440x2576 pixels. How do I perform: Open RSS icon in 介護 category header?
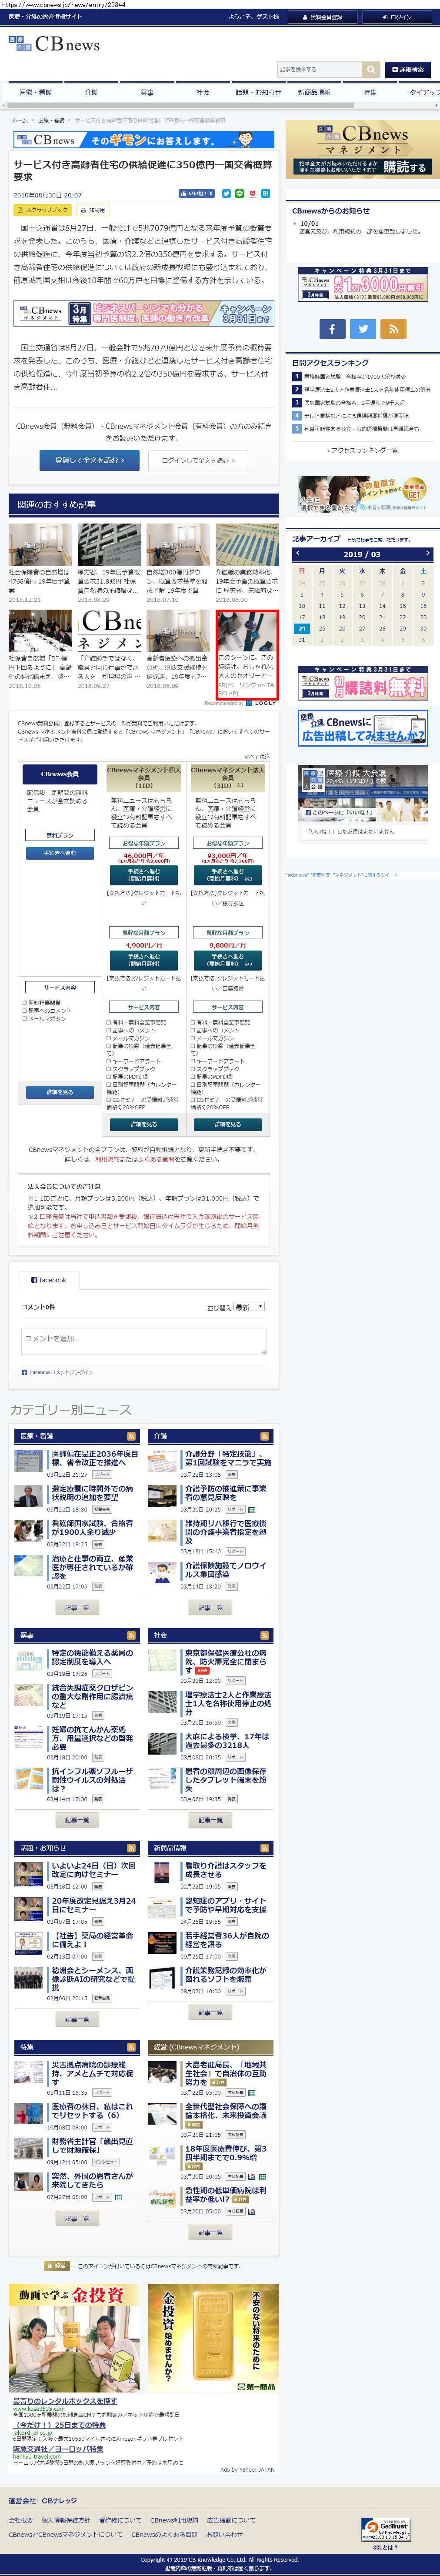coord(266,1435)
